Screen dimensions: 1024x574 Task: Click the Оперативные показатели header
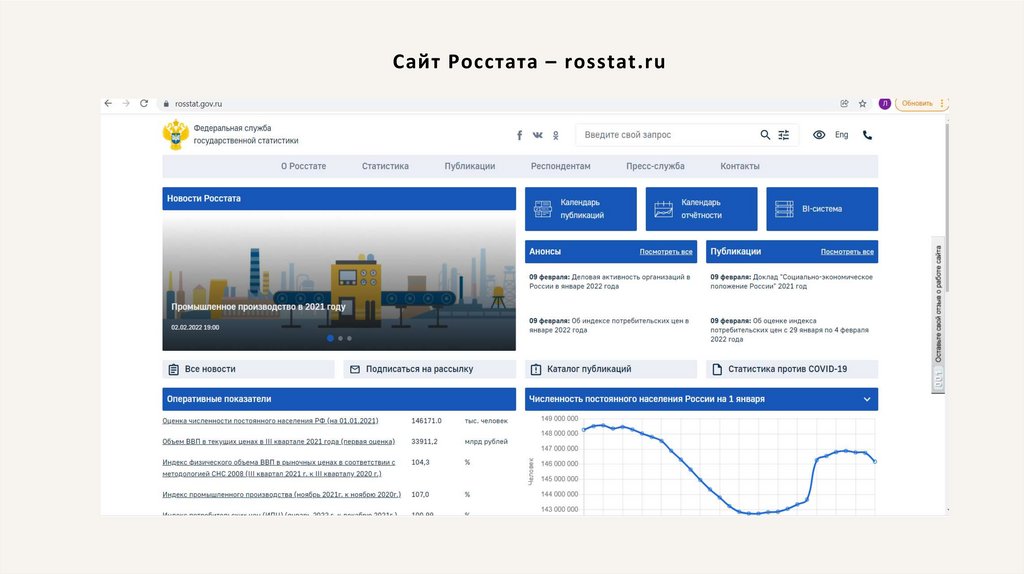coord(339,399)
